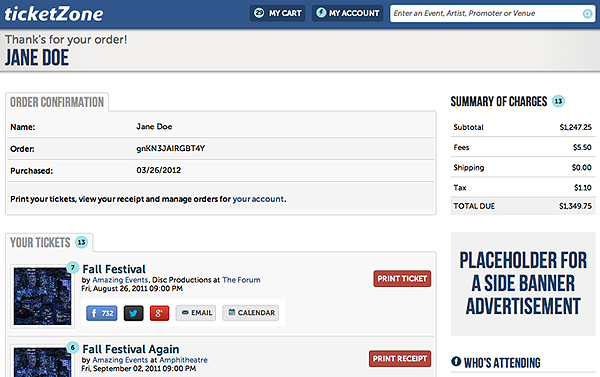This screenshot has height=377, width=600.
Task: Open My Cart
Action: (277, 13)
